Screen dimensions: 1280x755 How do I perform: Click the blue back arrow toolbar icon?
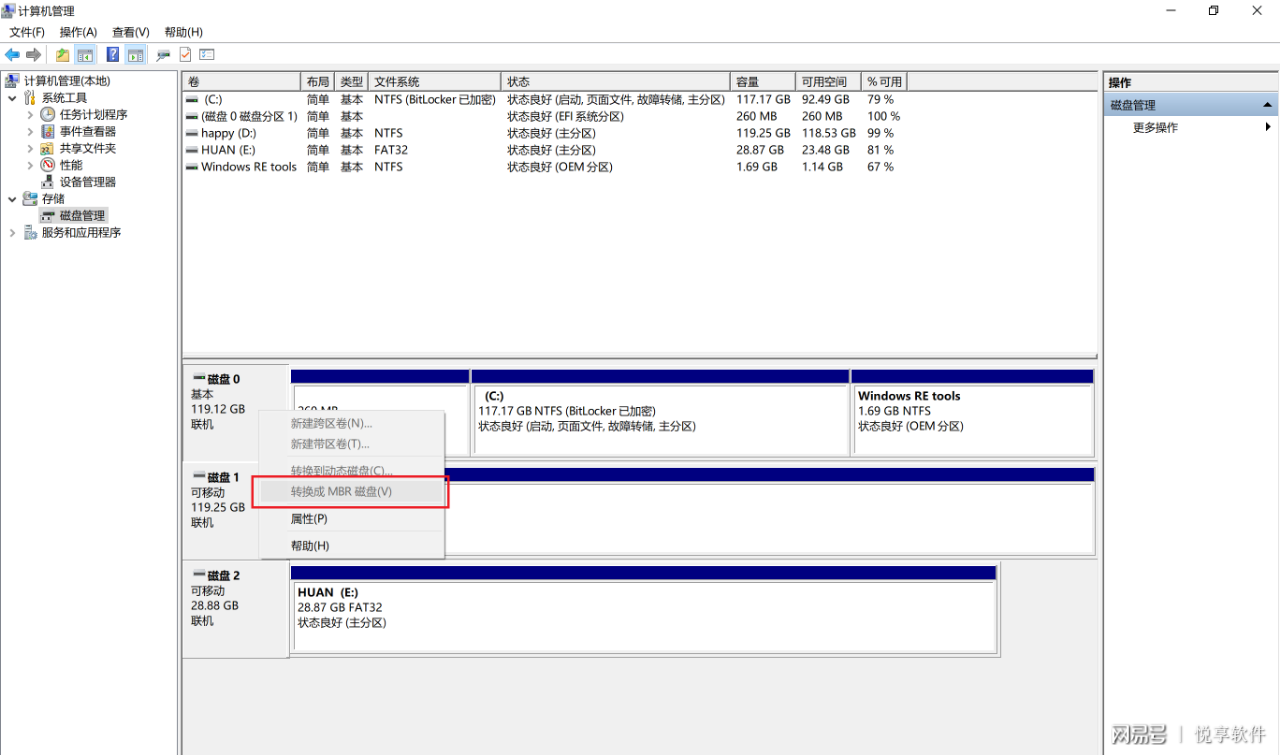[x=12, y=55]
